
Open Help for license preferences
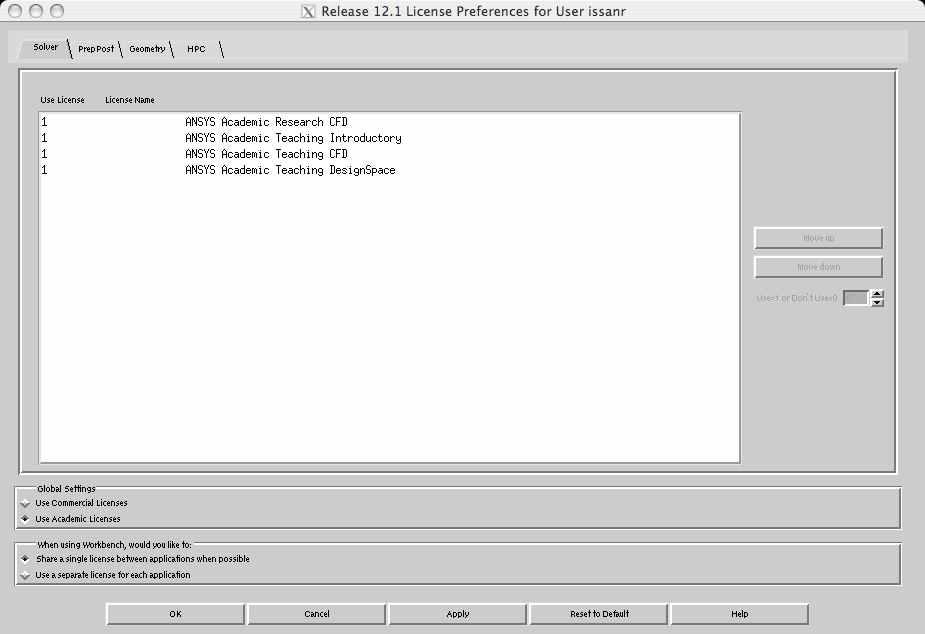(740, 614)
